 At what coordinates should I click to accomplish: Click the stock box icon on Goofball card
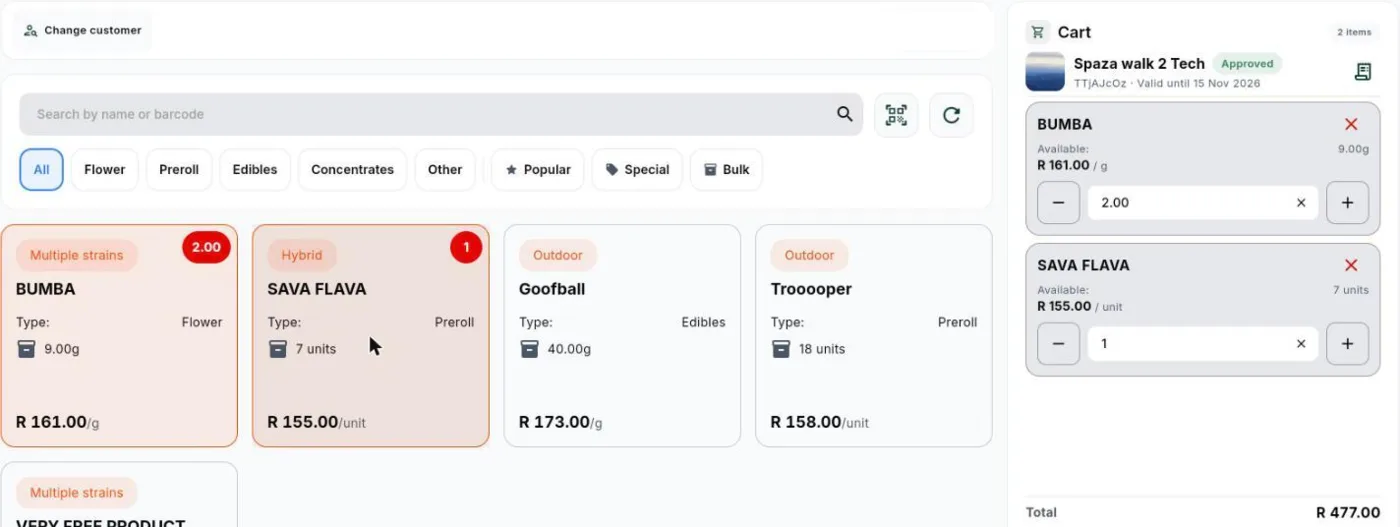pyautogui.click(x=529, y=349)
